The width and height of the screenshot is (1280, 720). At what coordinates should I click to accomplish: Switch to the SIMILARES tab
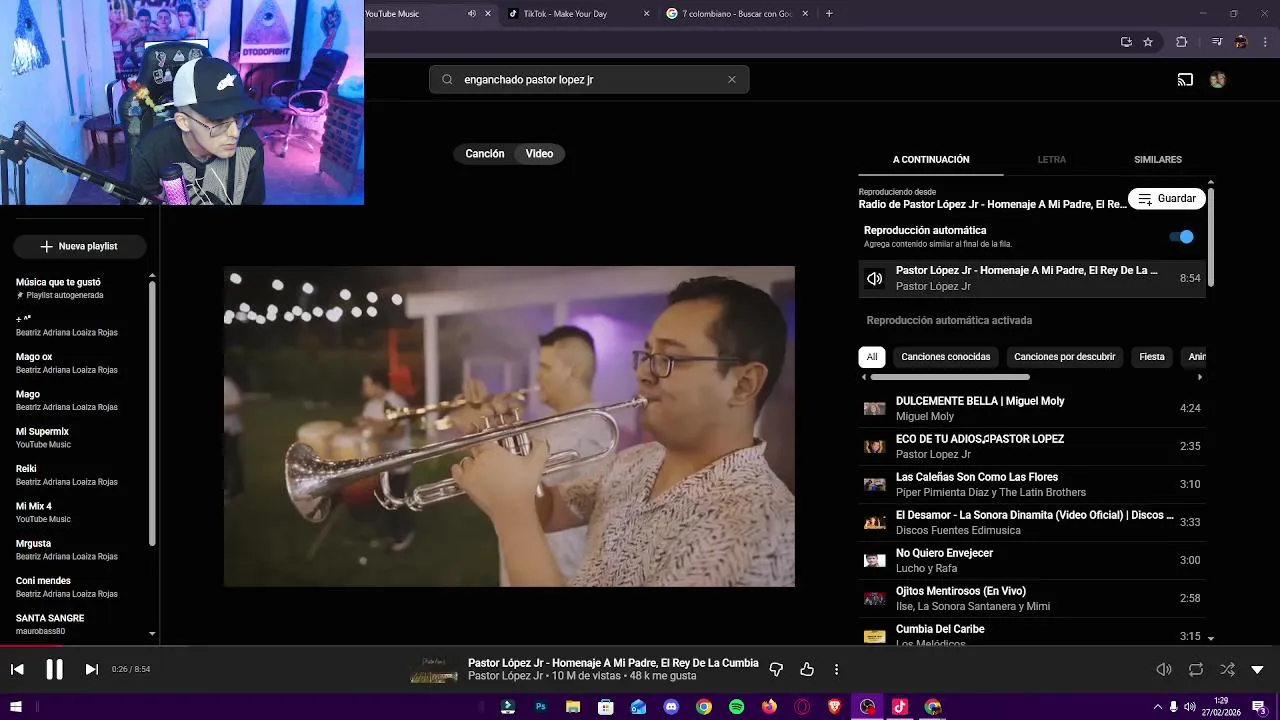1158,160
